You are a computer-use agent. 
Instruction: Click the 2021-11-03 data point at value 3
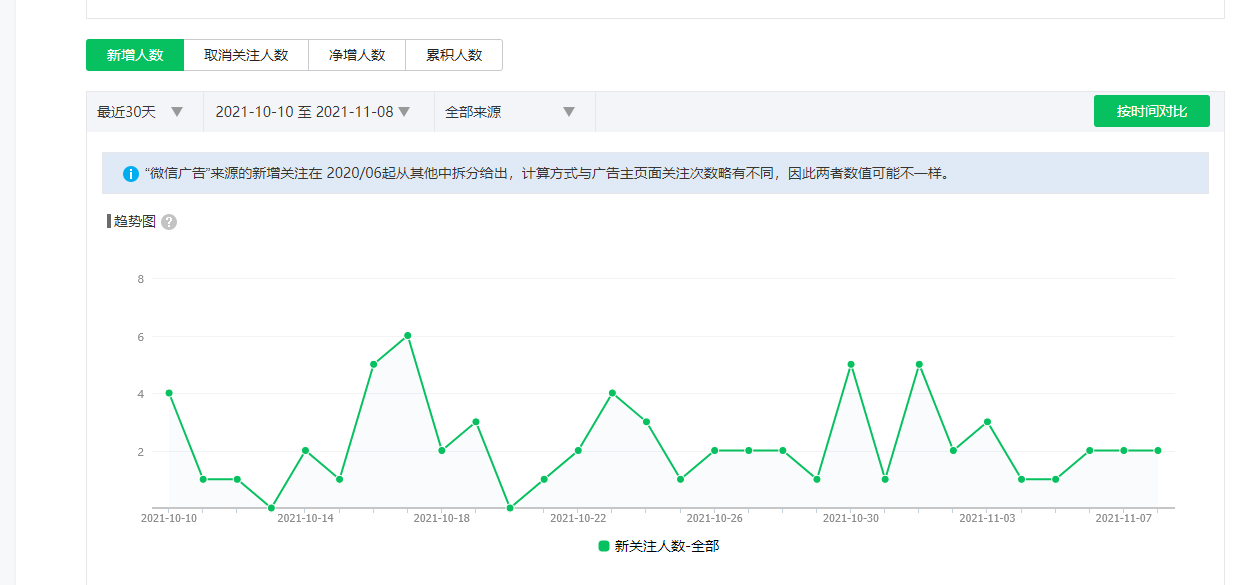pyautogui.click(x=987, y=422)
